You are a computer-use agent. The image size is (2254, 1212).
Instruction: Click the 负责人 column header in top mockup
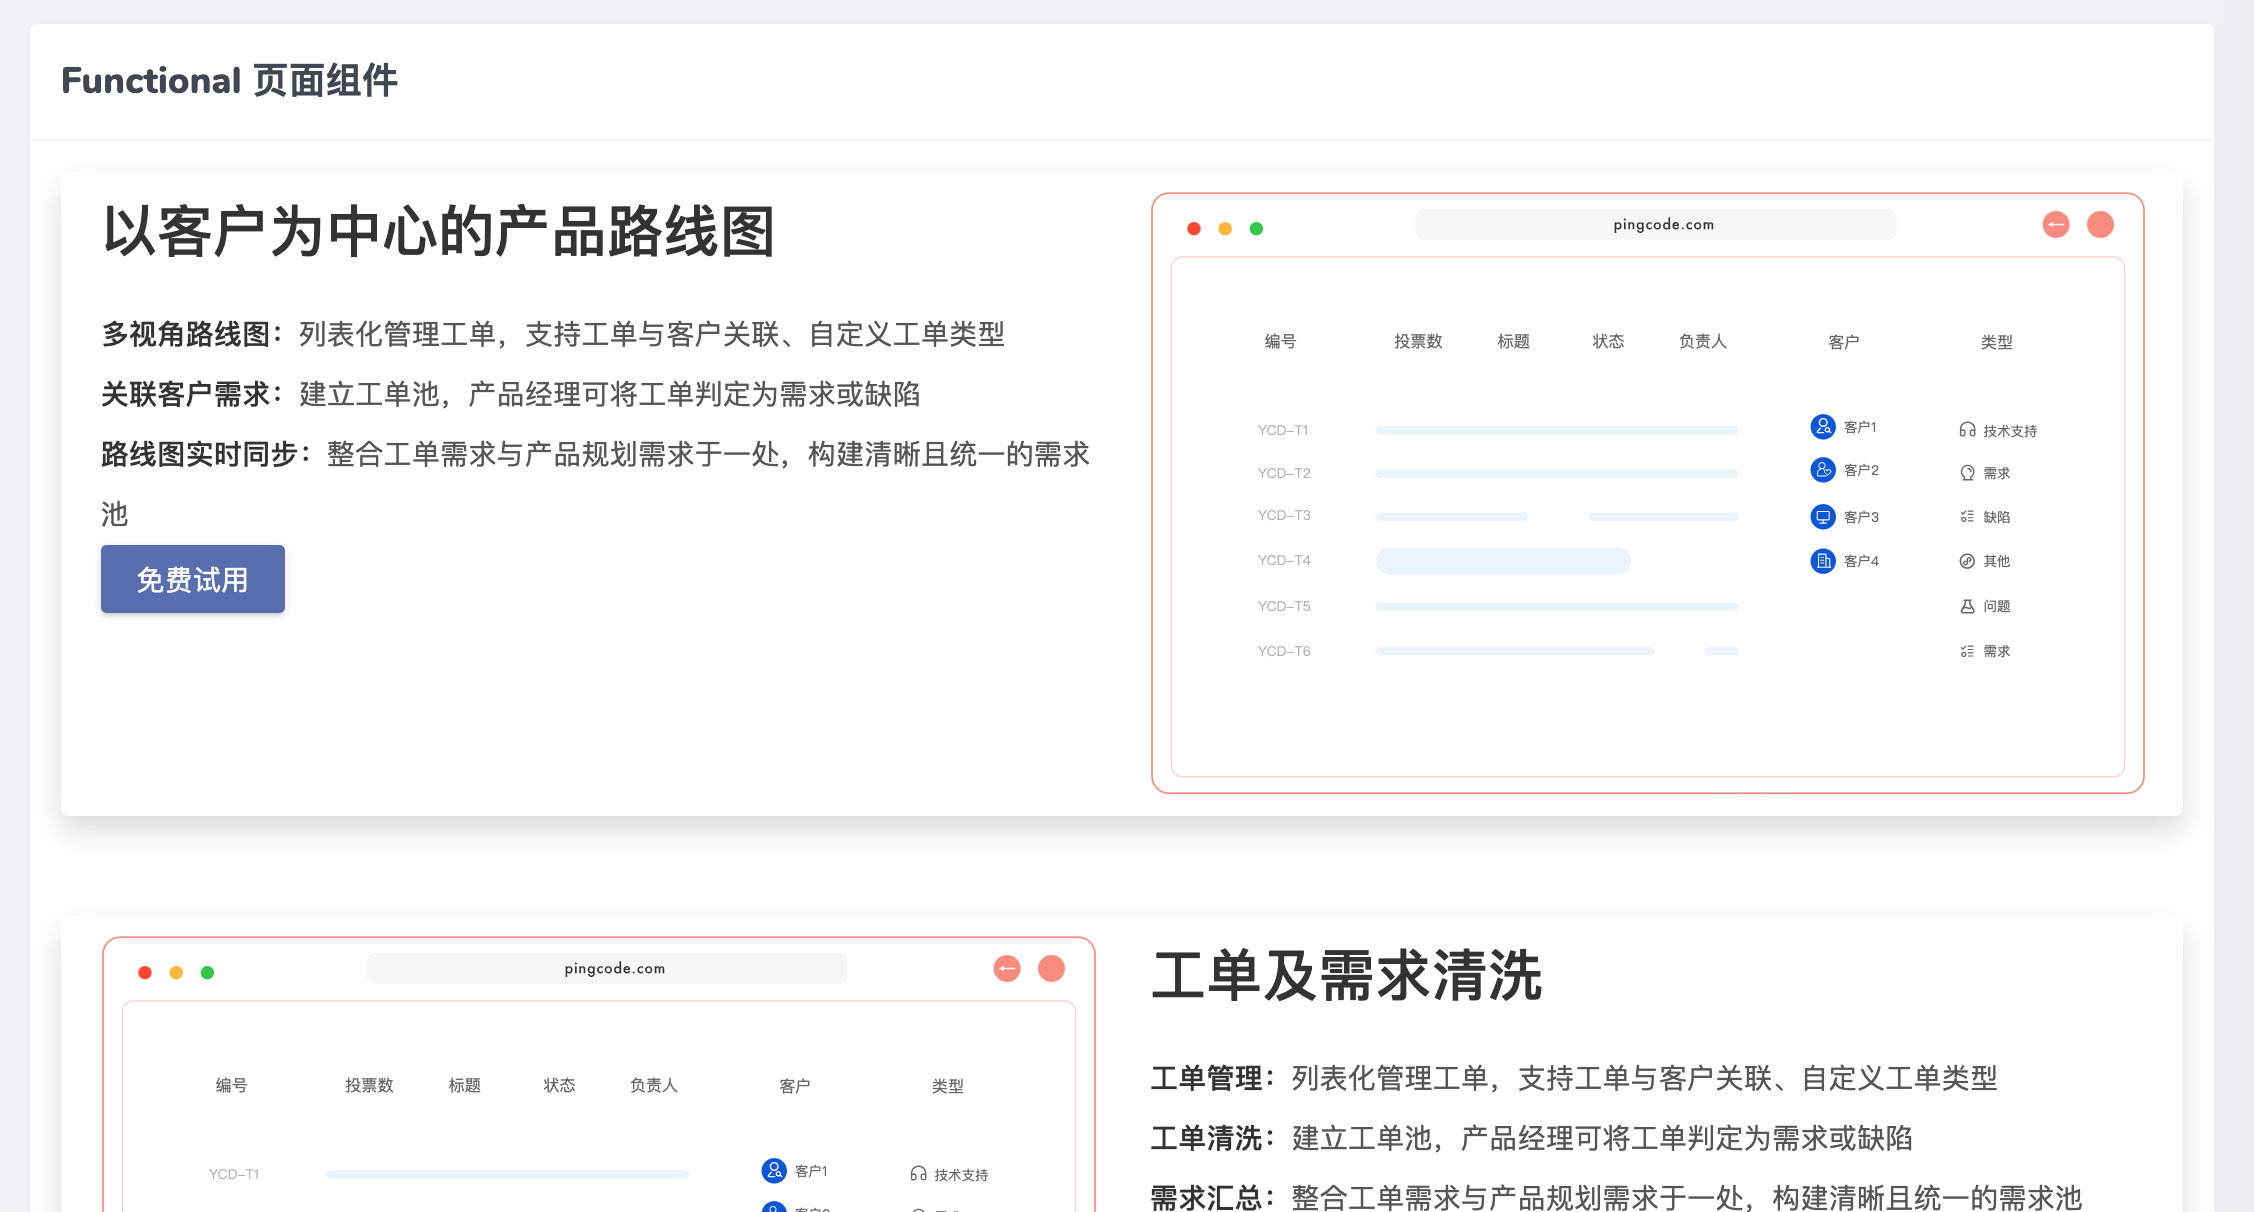pos(1702,342)
